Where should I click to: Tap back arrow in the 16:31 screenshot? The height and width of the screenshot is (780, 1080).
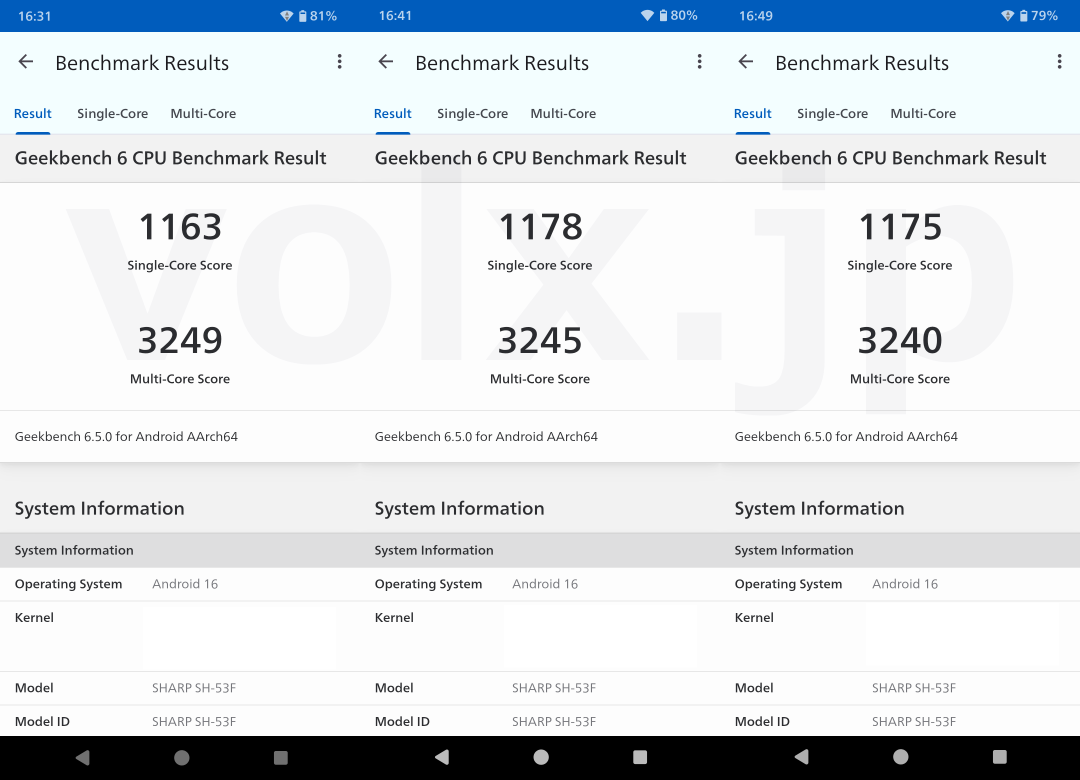(26, 62)
